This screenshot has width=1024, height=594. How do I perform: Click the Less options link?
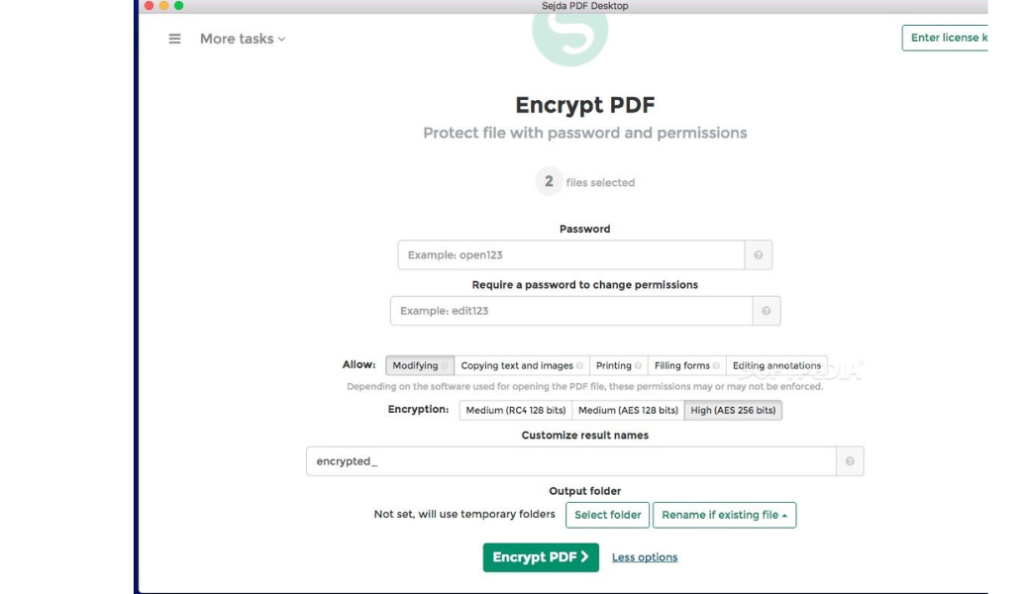pyautogui.click(x=644, y=557)
